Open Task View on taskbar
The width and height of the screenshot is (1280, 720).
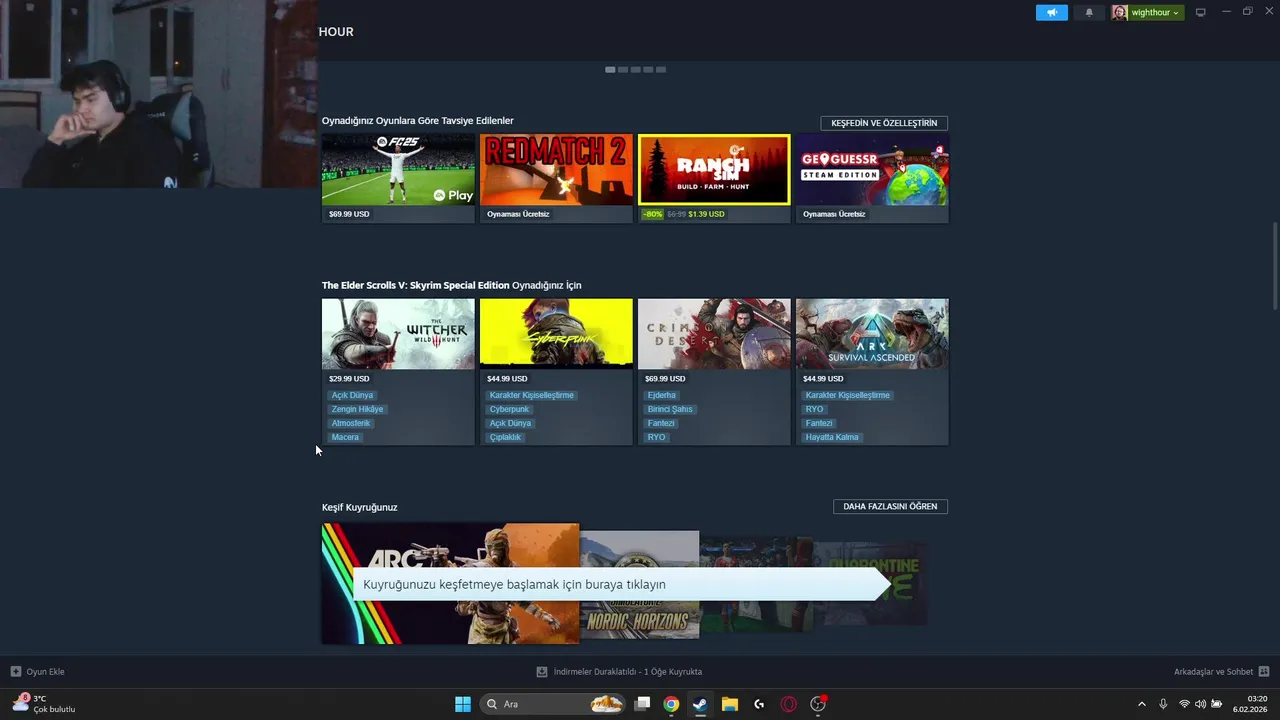click(x=643, y=704)
